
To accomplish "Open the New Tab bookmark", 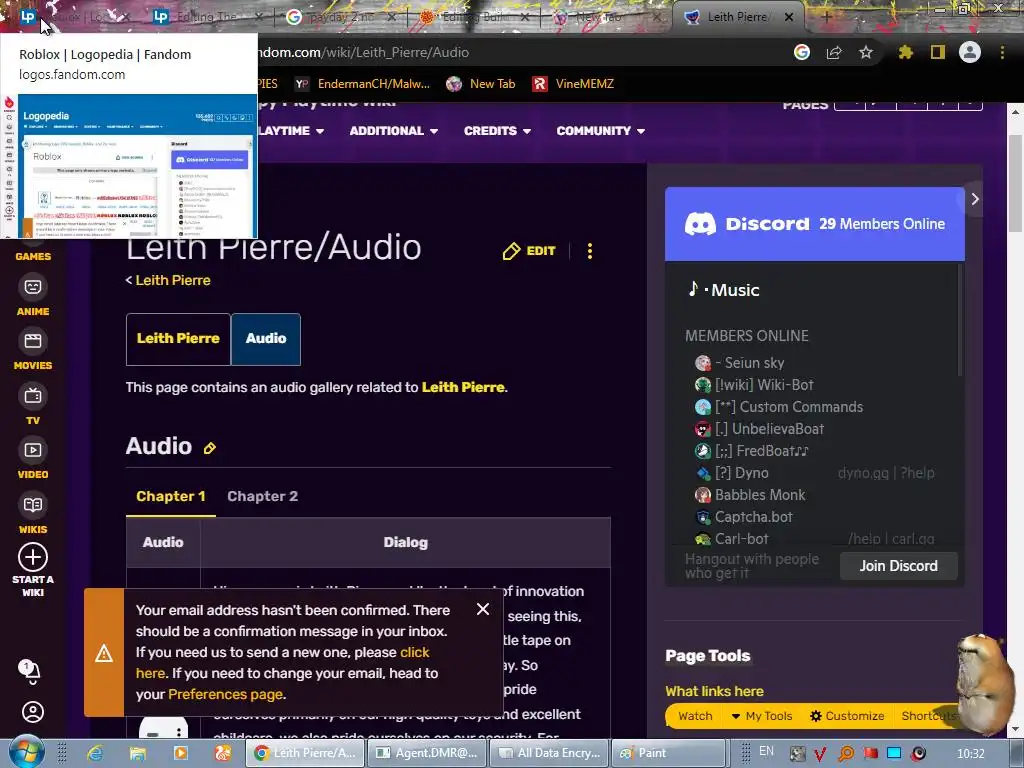I will (481, 84).
